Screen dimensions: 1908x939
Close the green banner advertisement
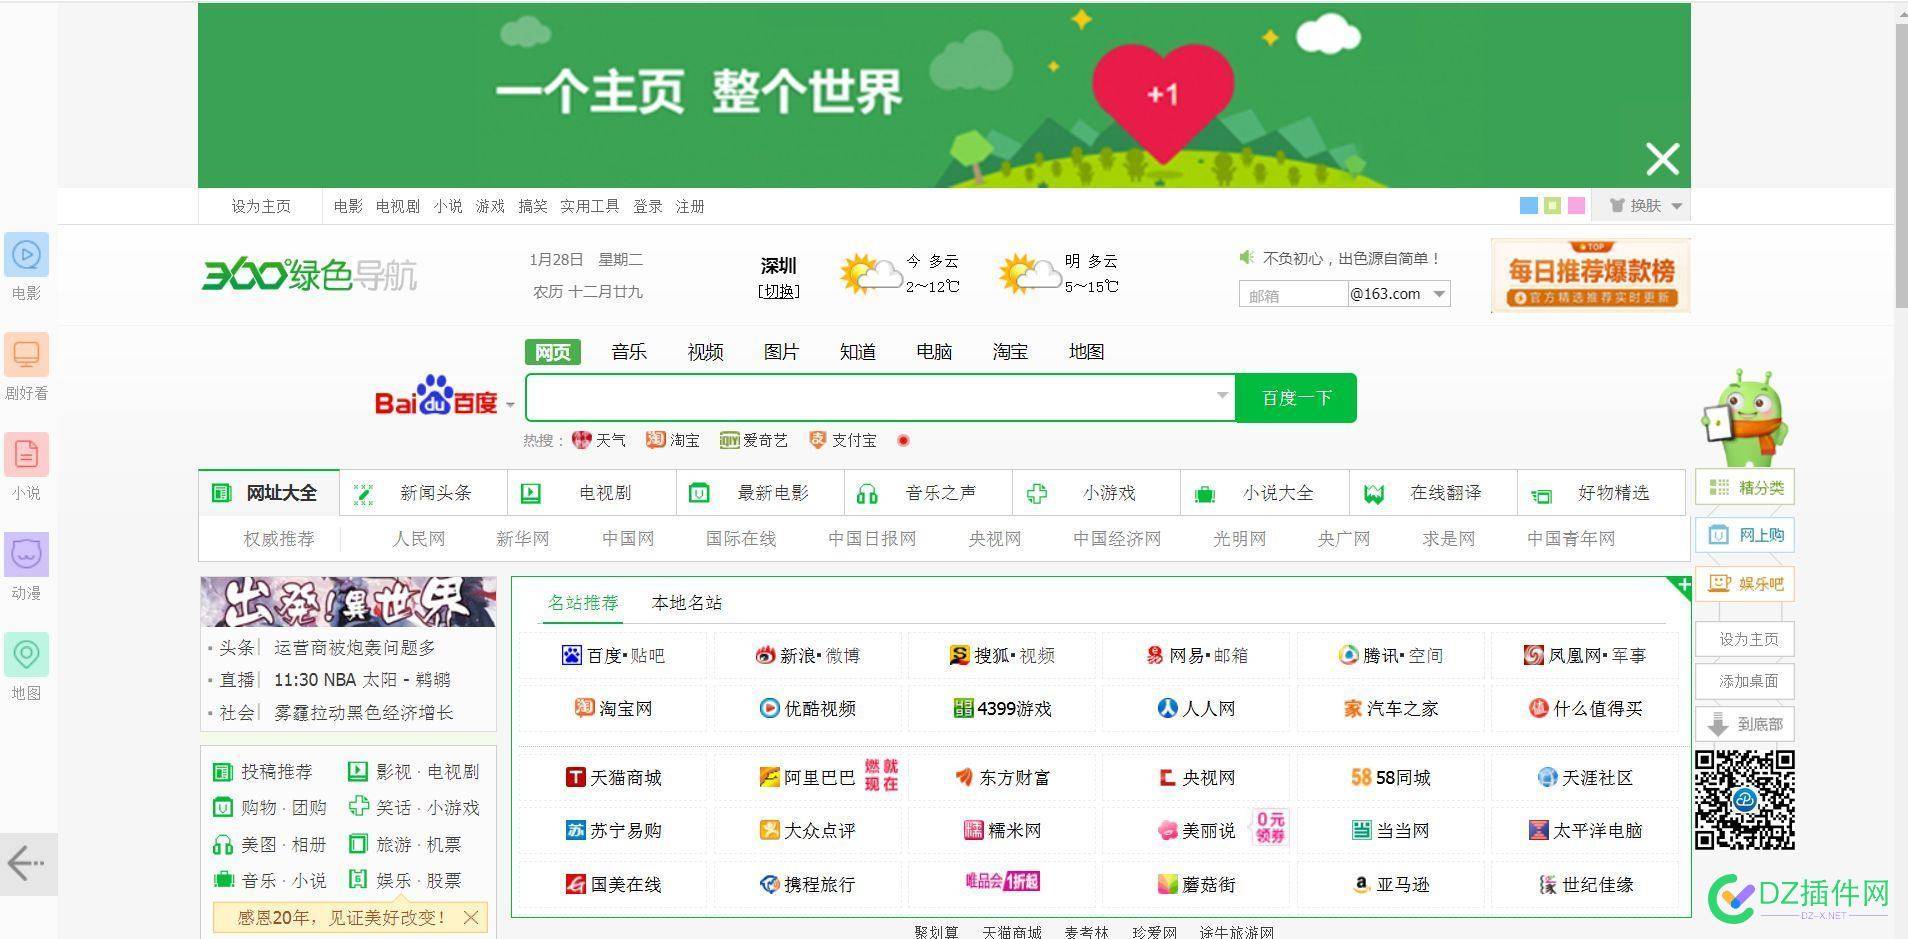click(1662, 159)
